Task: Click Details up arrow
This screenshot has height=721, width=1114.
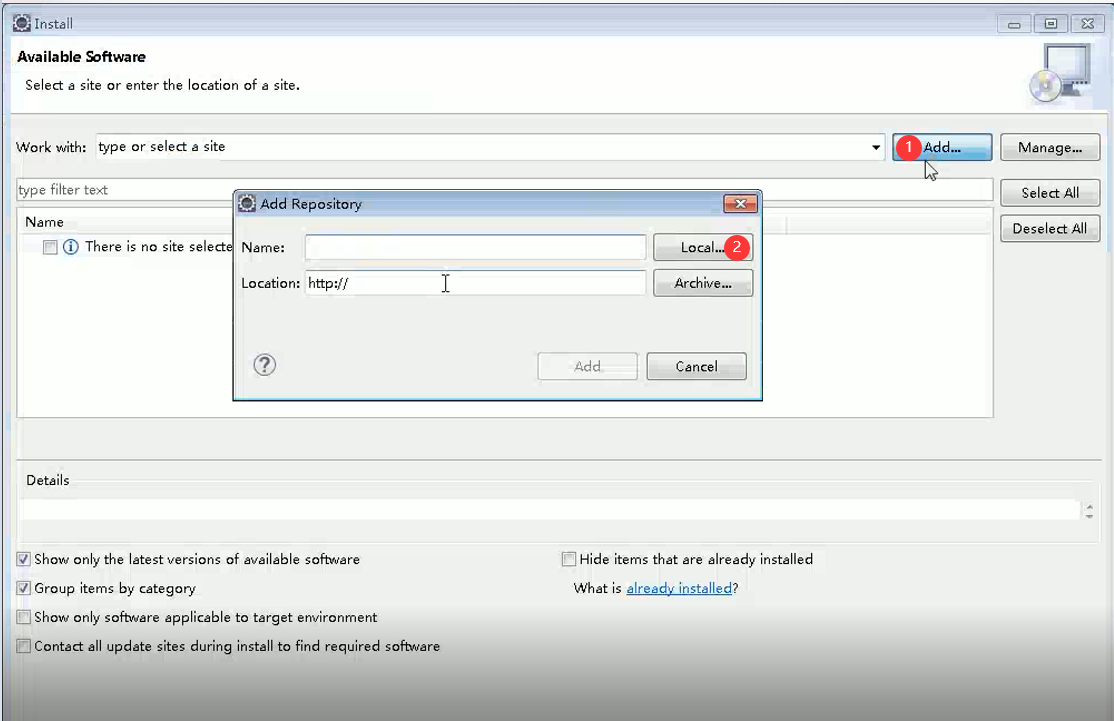Action: 1090,505
